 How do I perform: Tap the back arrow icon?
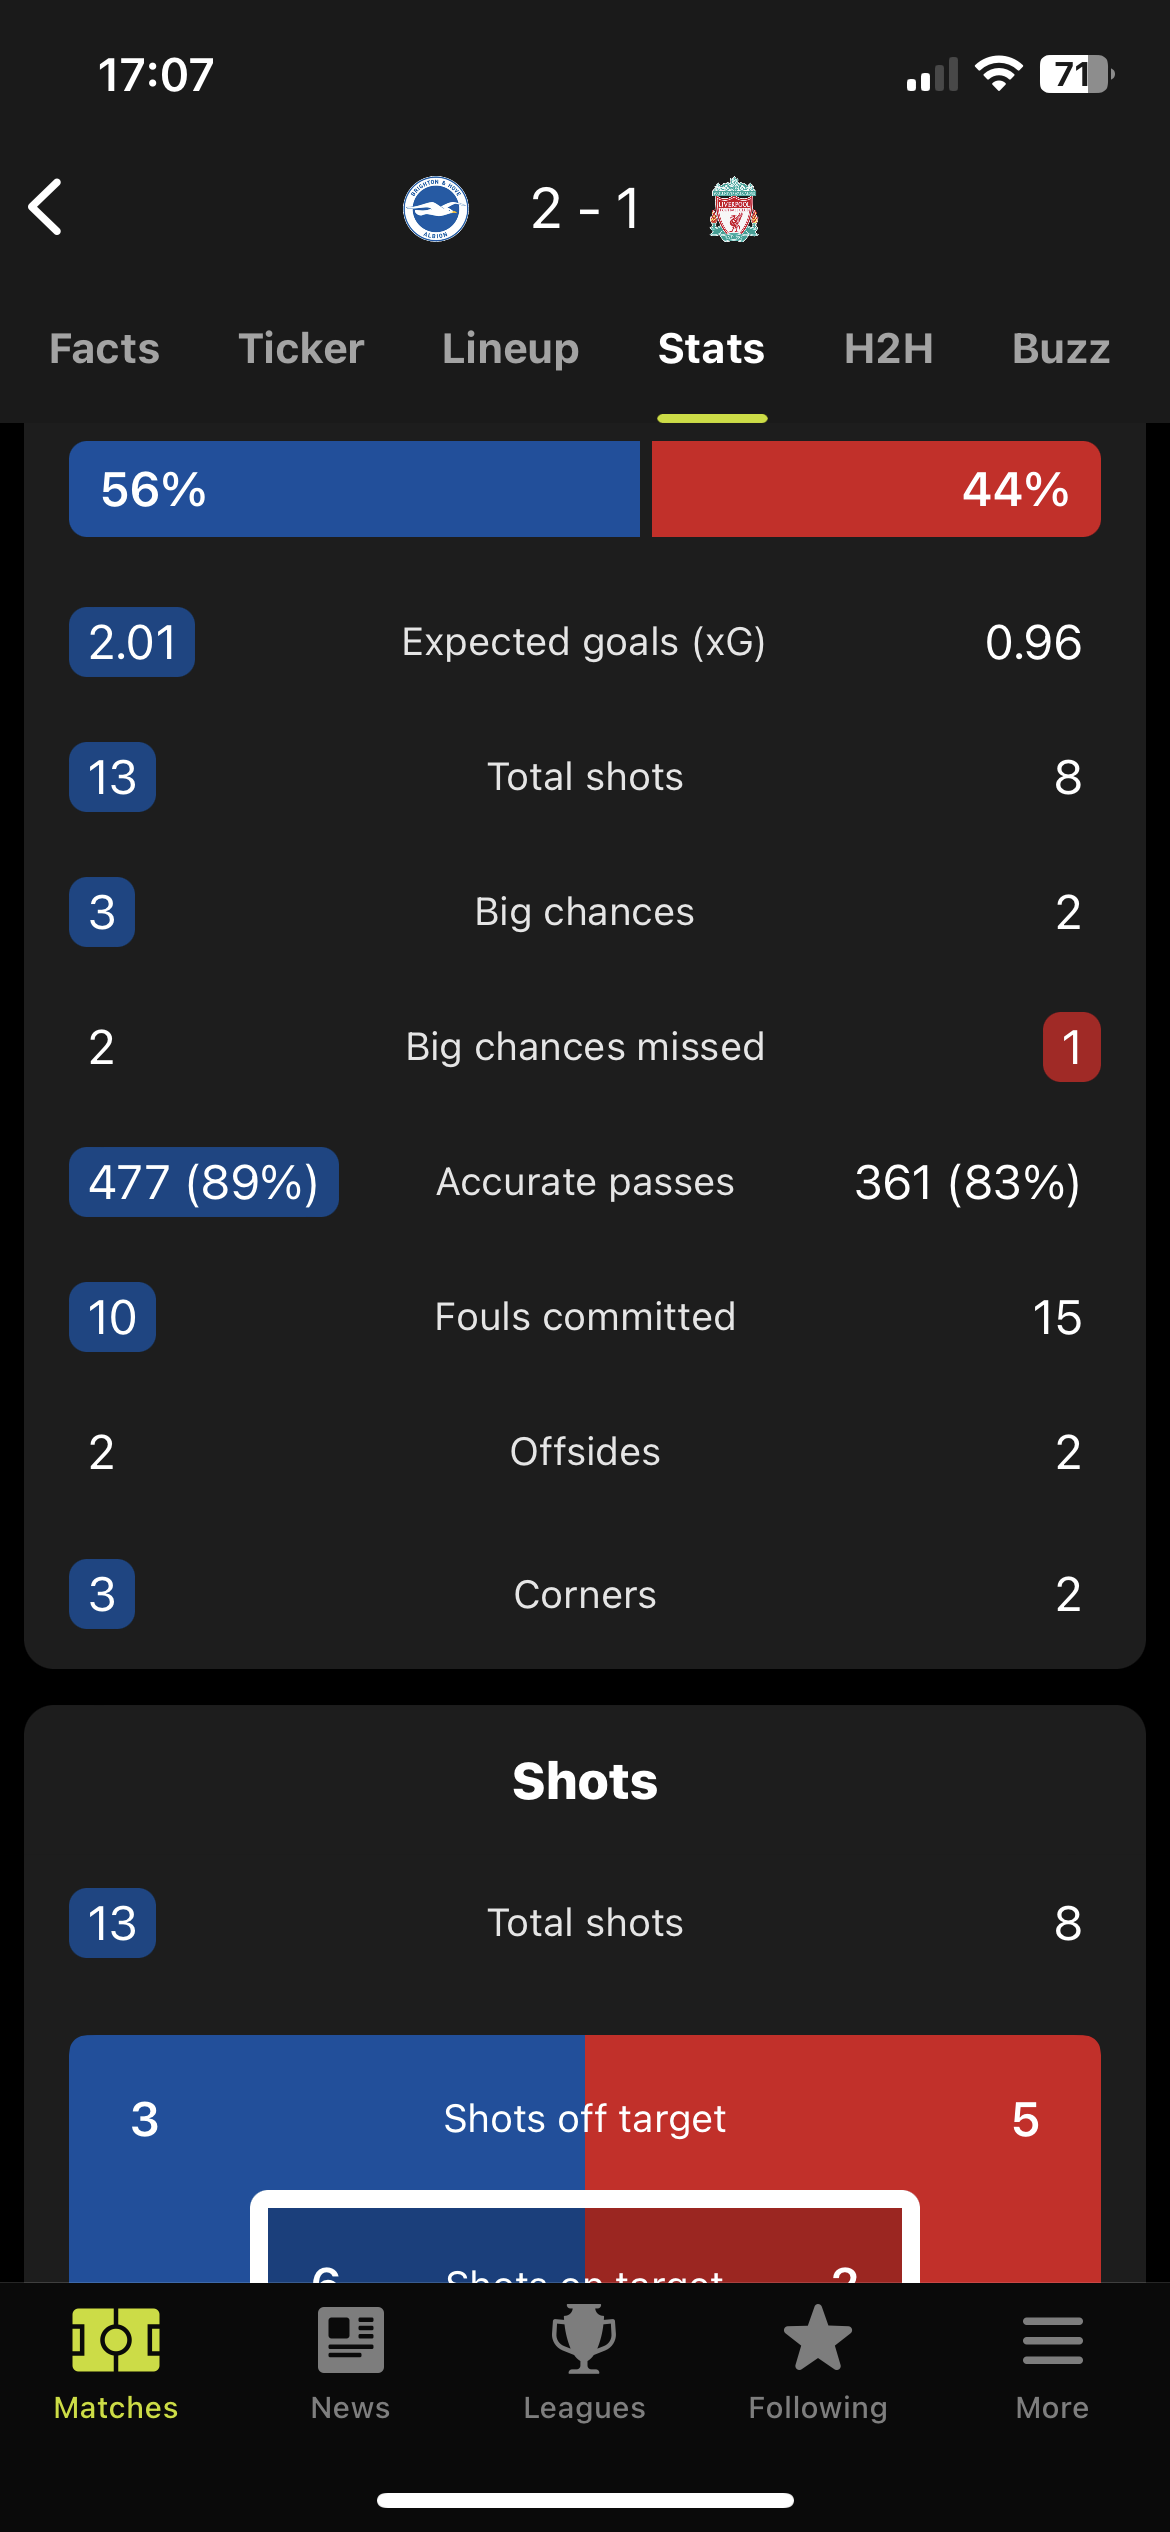click(46, 208)
